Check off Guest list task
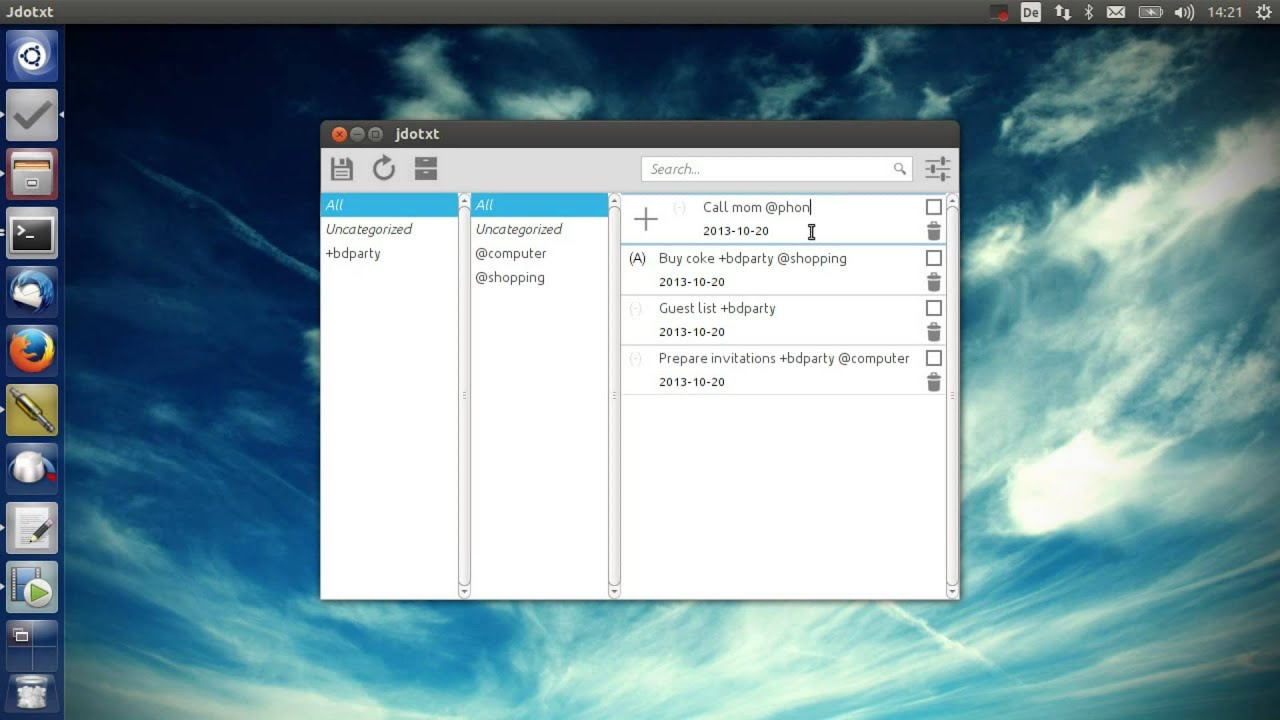The width and height of the screenshot is (1280, 720). coord(934,308)
